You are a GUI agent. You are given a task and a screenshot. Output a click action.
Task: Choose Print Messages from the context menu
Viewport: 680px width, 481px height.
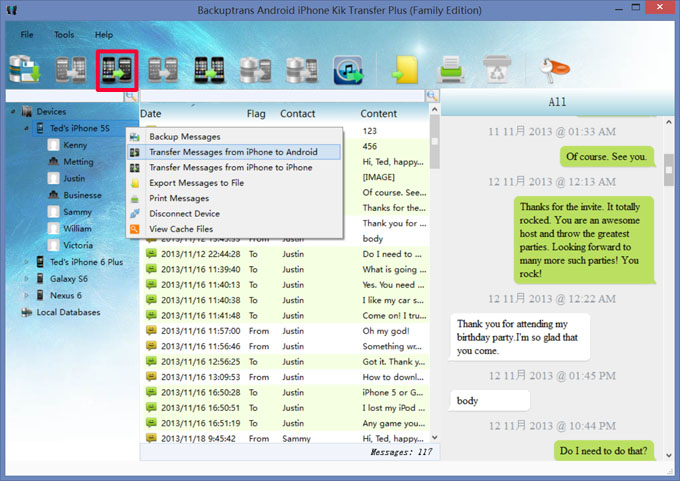(x=234, y=198)
